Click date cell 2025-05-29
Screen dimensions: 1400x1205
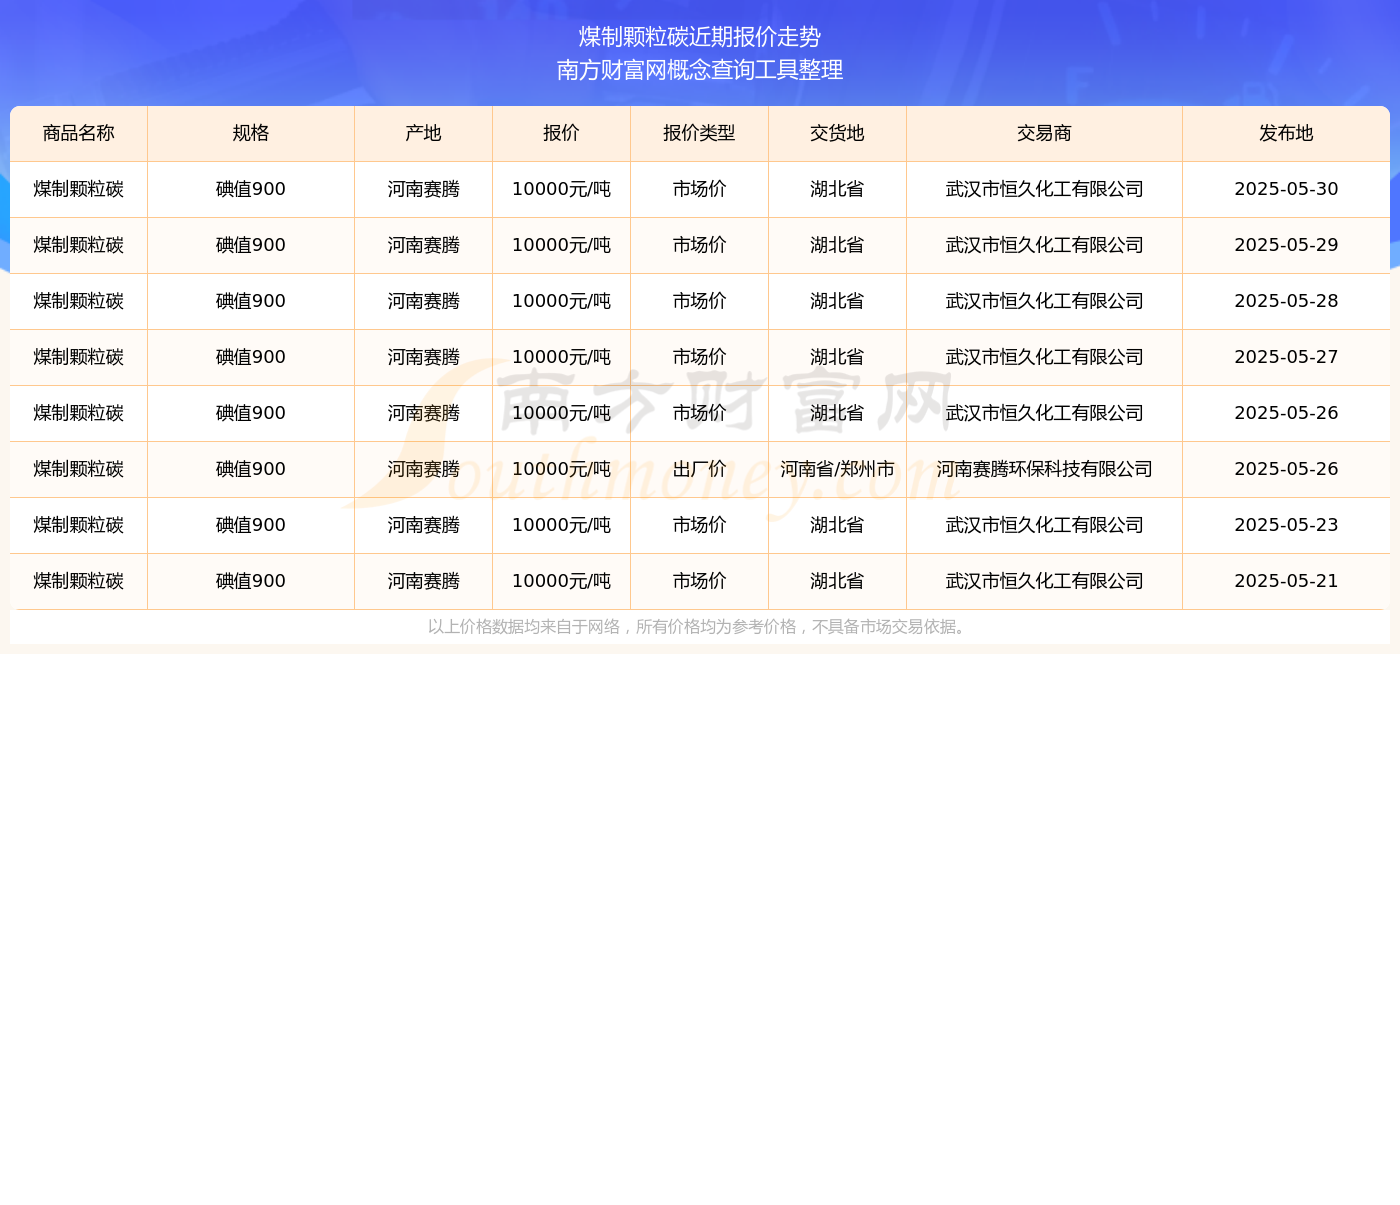point(1286,246)
